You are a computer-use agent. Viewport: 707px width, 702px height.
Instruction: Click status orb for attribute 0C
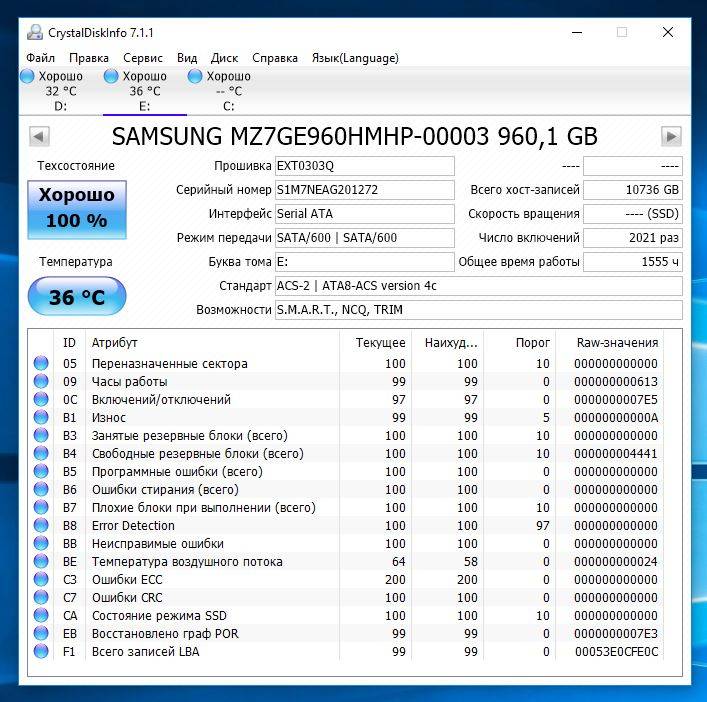(41, 399)
